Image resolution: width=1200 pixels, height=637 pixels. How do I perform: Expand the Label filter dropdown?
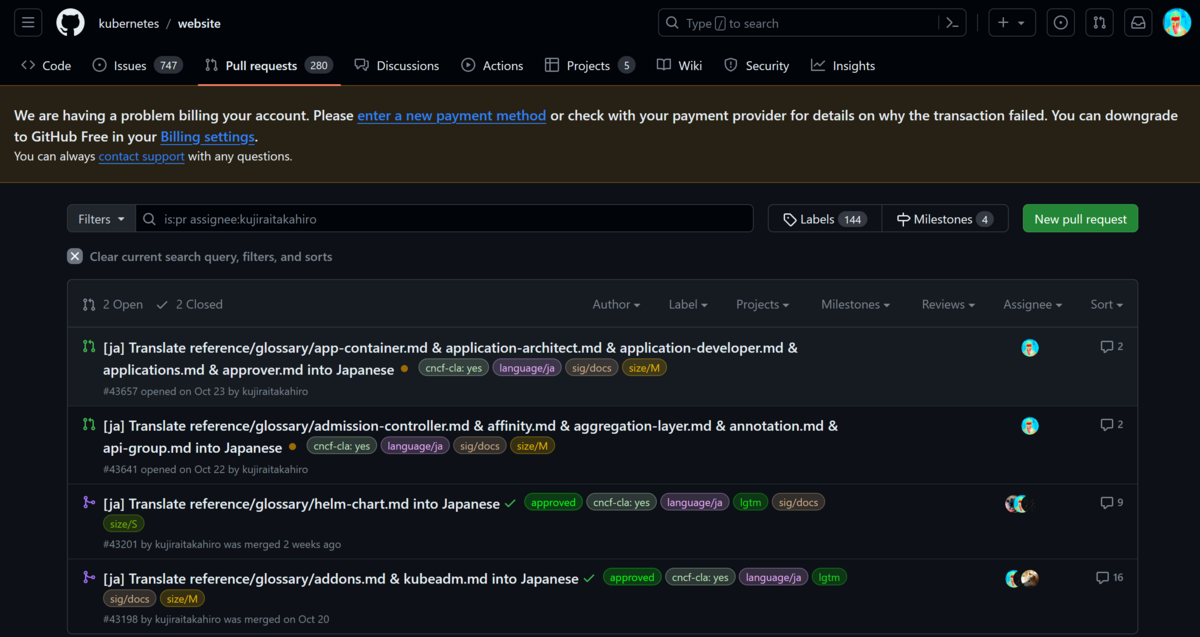point(688,304)
